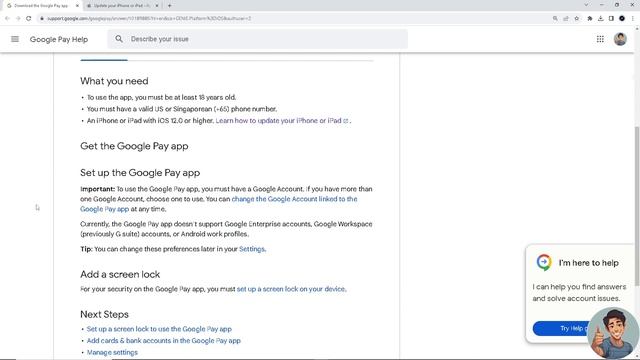
Task: Share this page from address bar
Action: pyautogui.click(x=566, y=18)
